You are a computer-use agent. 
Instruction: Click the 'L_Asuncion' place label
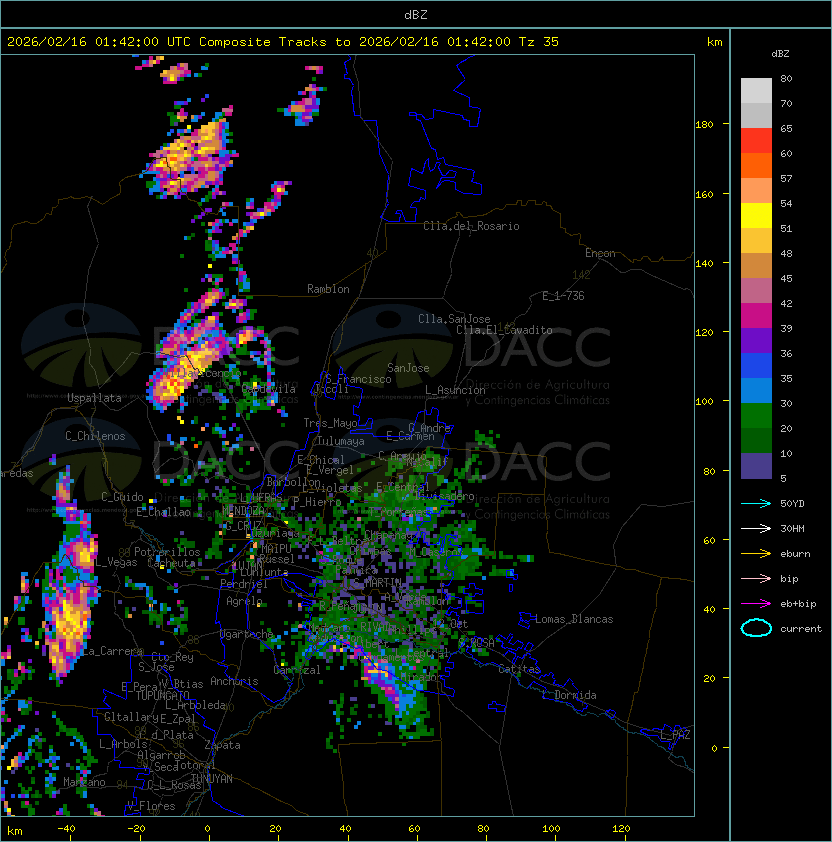click(455, 390)
